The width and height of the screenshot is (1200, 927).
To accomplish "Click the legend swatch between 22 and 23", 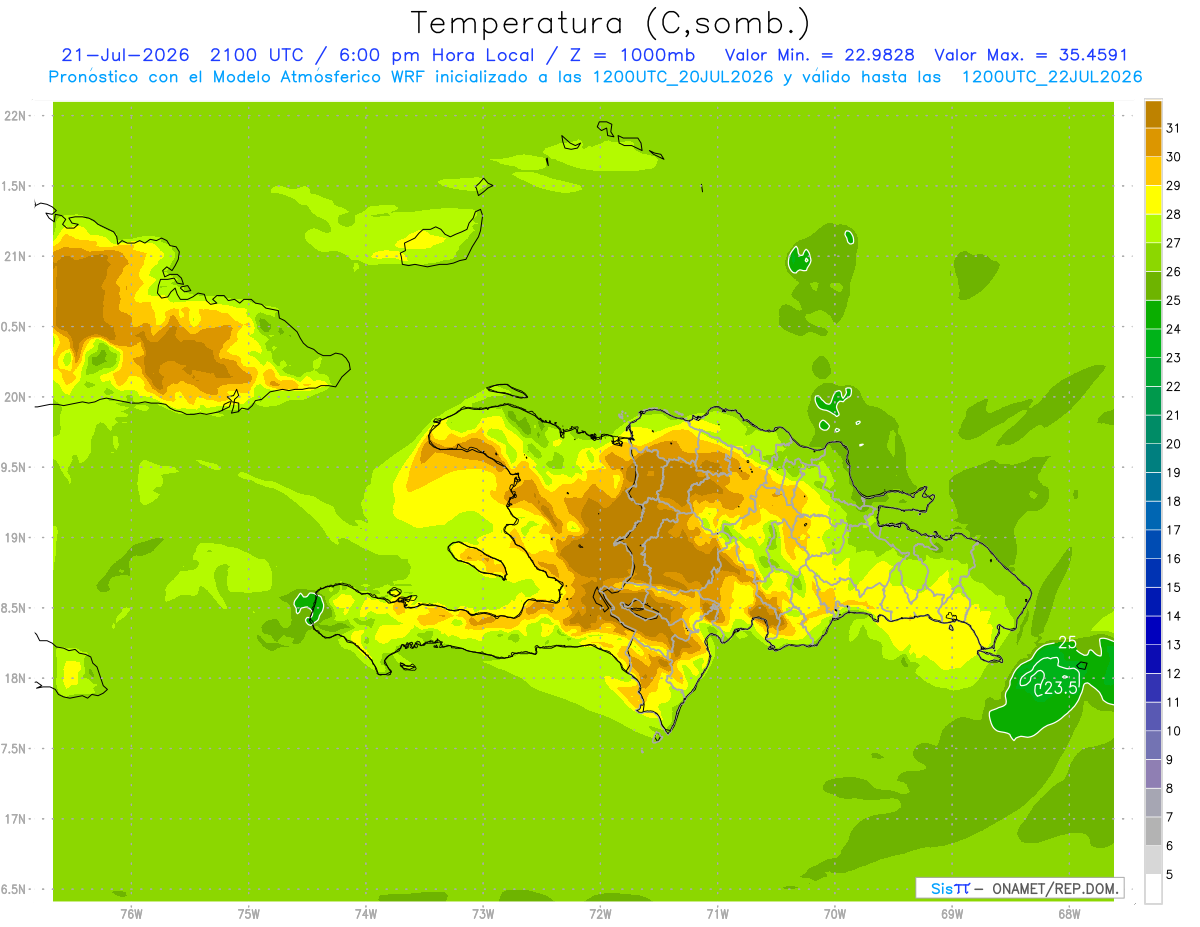I will click(x=1153, y=372).
